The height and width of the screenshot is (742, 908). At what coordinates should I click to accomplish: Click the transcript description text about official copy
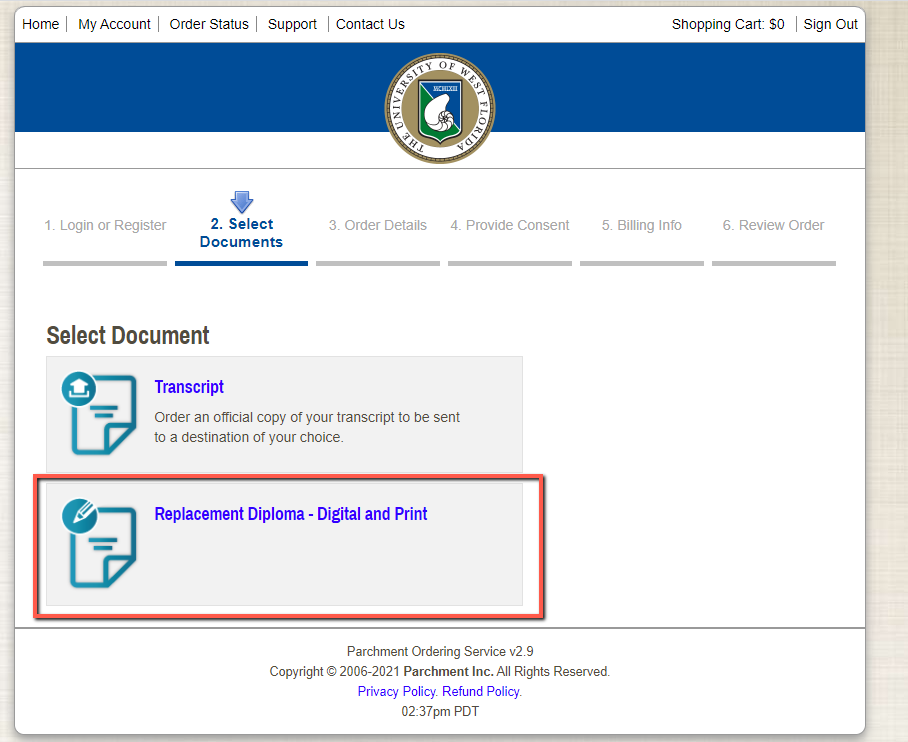pyautogui.click(x=307, y=427)
